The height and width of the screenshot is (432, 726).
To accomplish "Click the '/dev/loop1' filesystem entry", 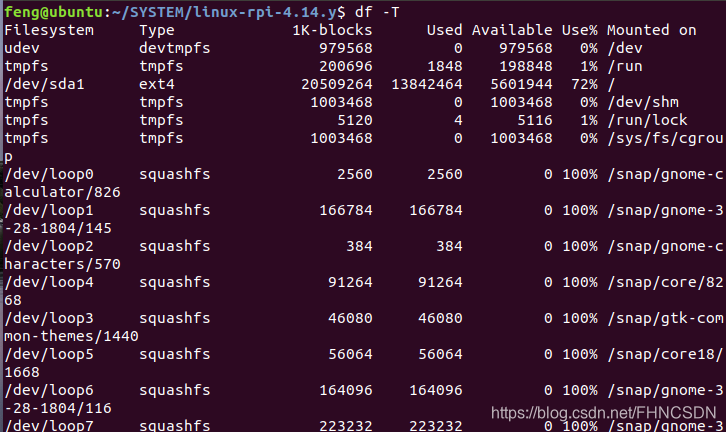I will 49,211.
